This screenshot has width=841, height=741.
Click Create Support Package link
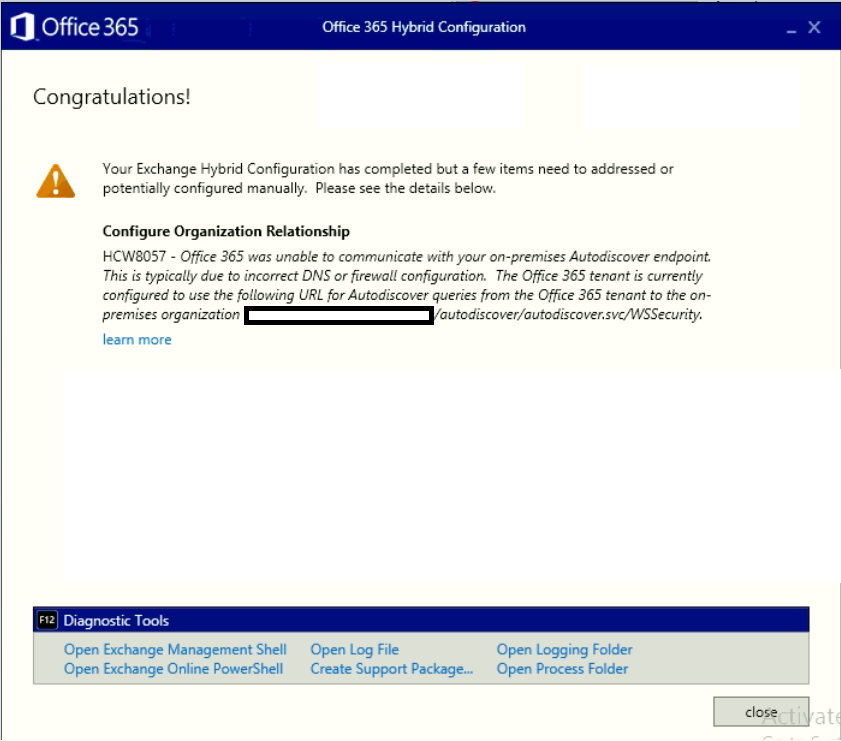pos(392,669)
